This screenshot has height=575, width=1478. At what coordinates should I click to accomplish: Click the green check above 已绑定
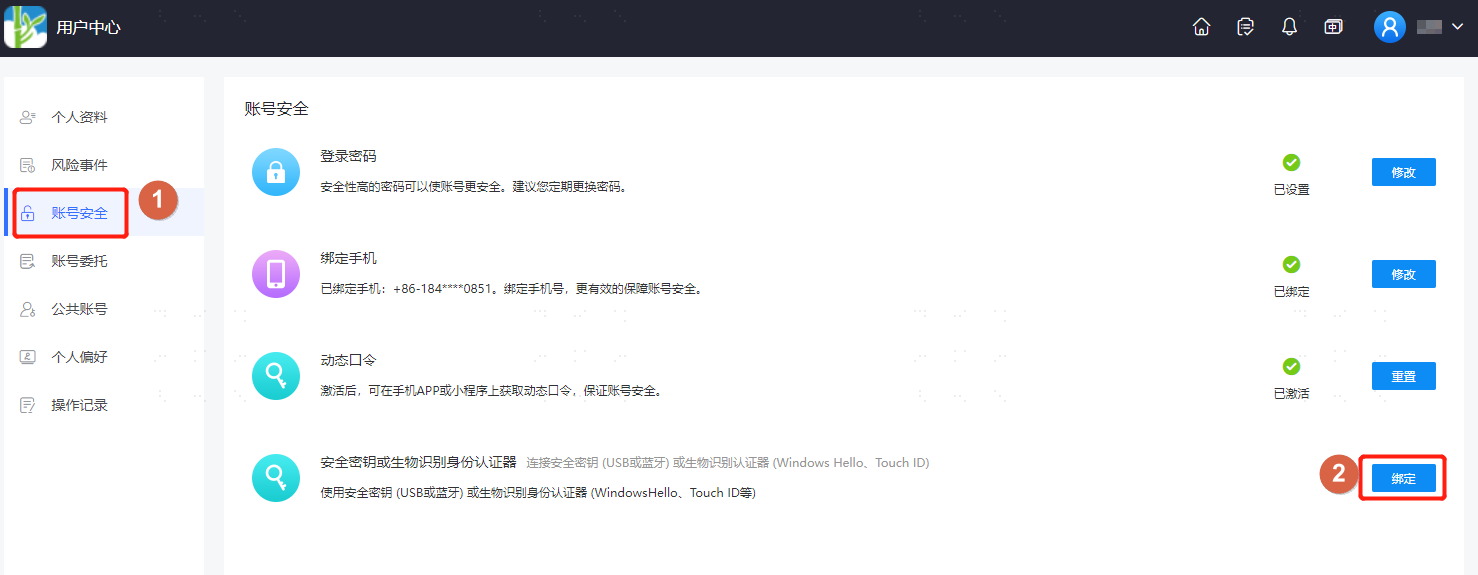click(1291, 264)
